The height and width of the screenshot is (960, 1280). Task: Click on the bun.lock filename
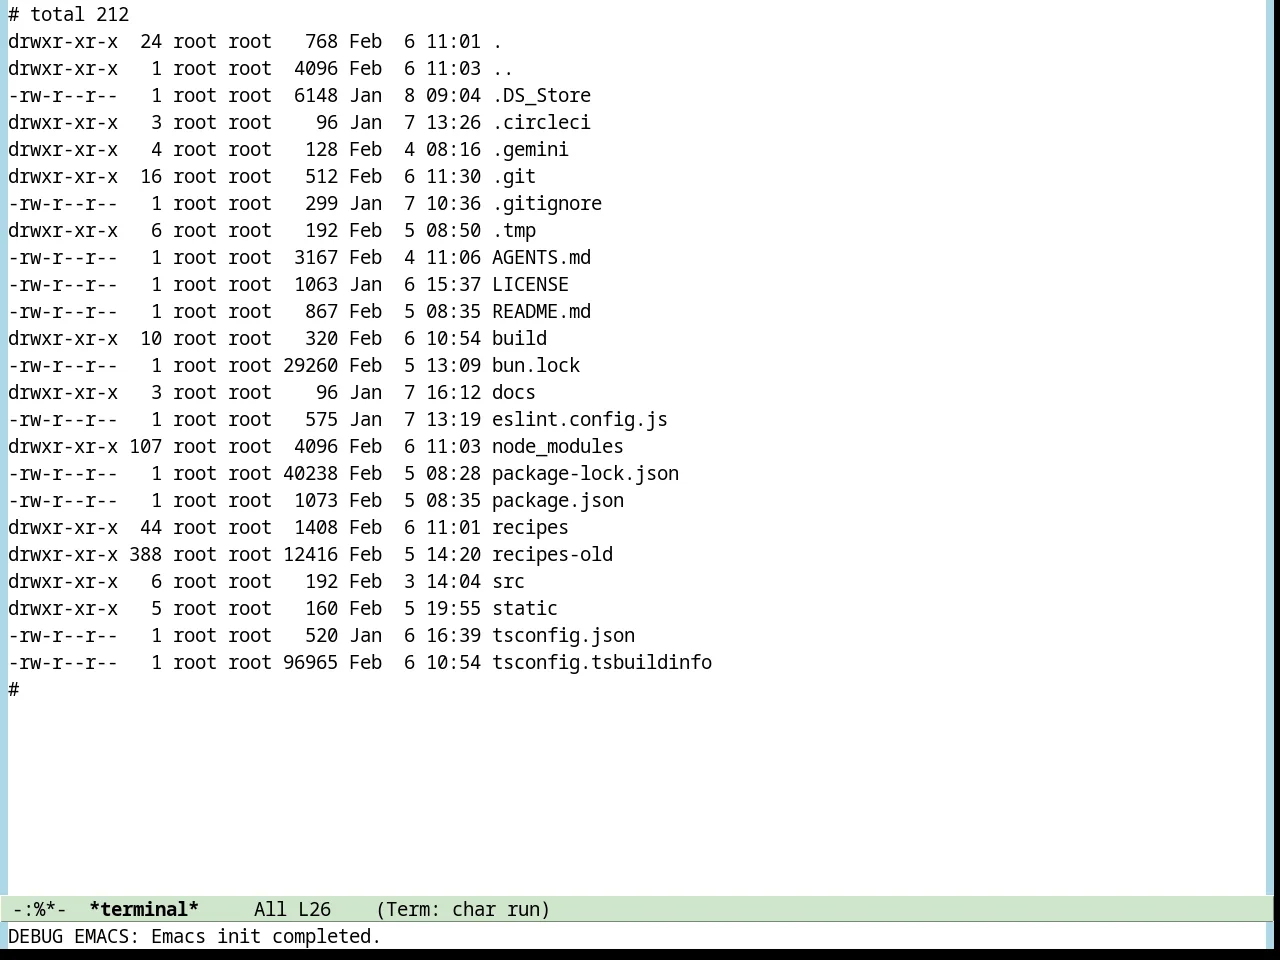click(x=536, y=365)
